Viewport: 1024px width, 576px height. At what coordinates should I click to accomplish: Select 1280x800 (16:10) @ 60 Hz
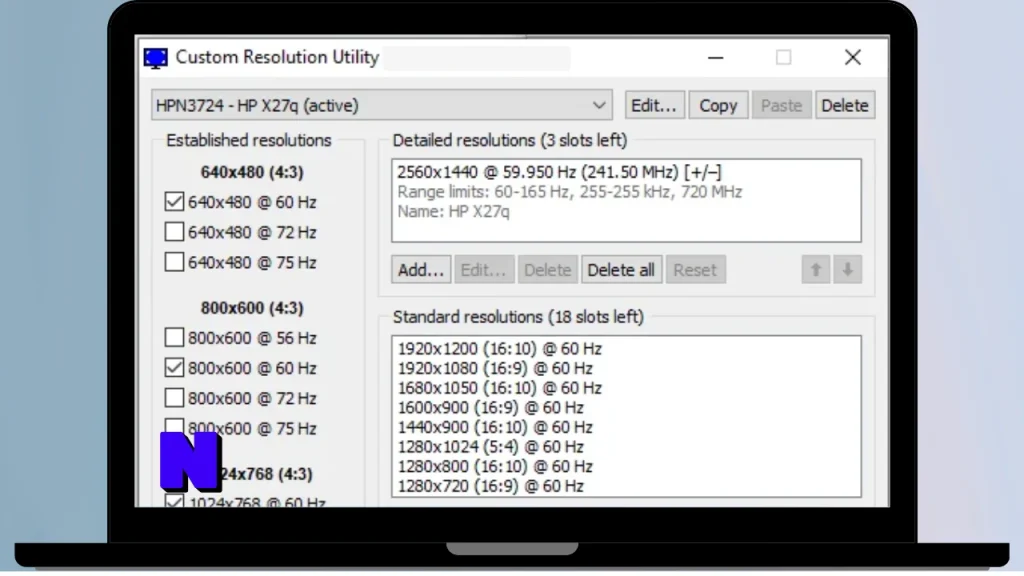[495, 466]
